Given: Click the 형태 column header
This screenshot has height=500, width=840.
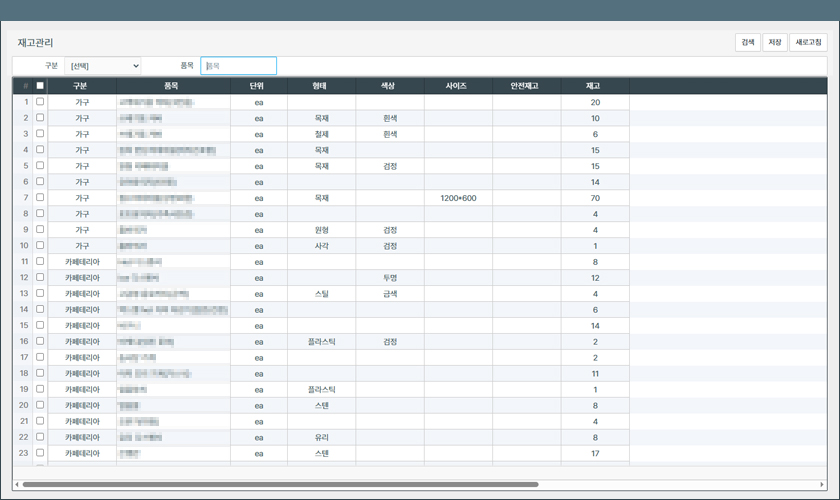Looking at the screenshot, I should tap(321, 86).
